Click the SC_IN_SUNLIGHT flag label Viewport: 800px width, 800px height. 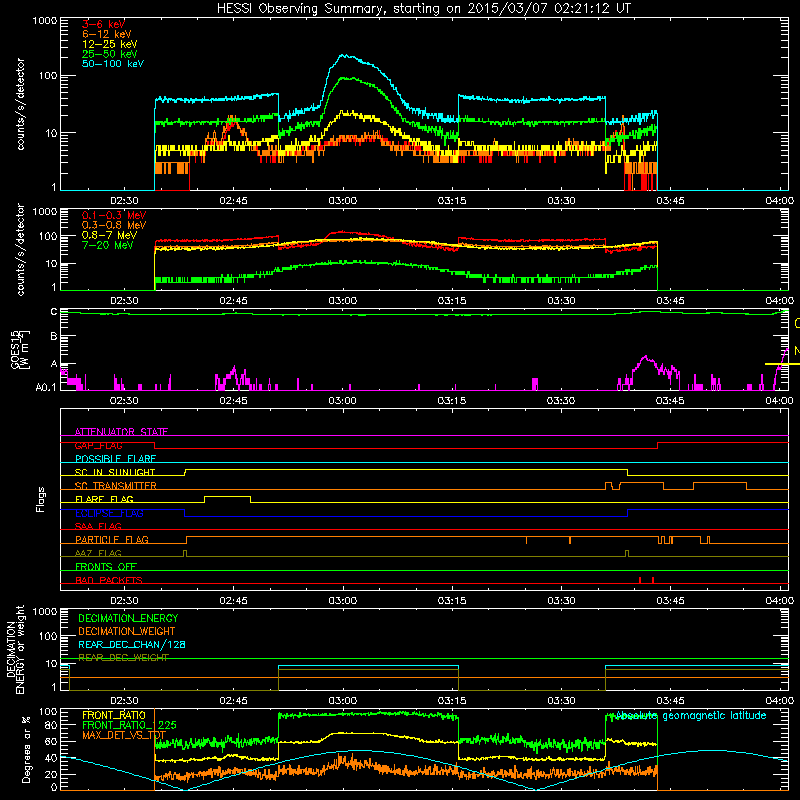115,472
